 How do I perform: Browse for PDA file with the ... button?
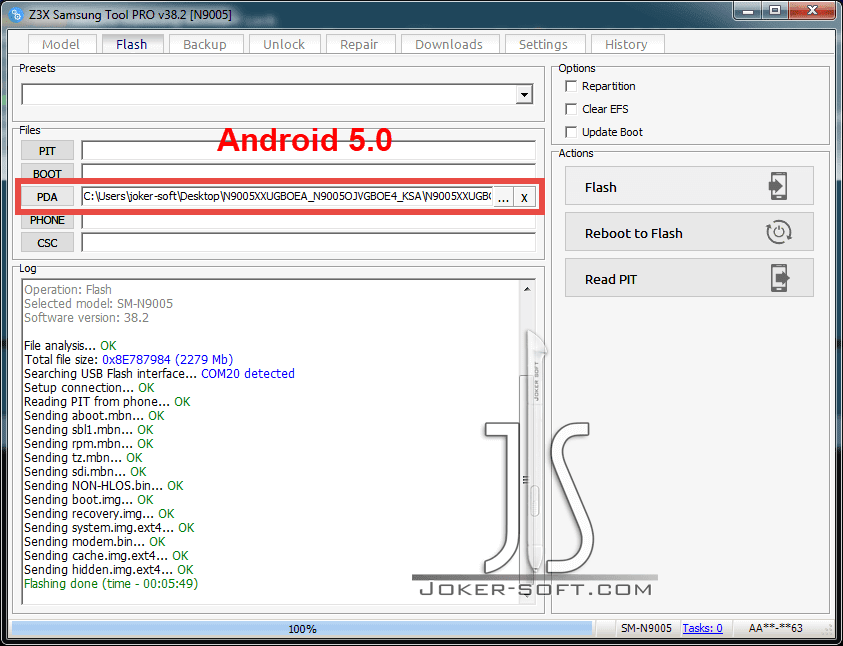(x=503, y=197)
